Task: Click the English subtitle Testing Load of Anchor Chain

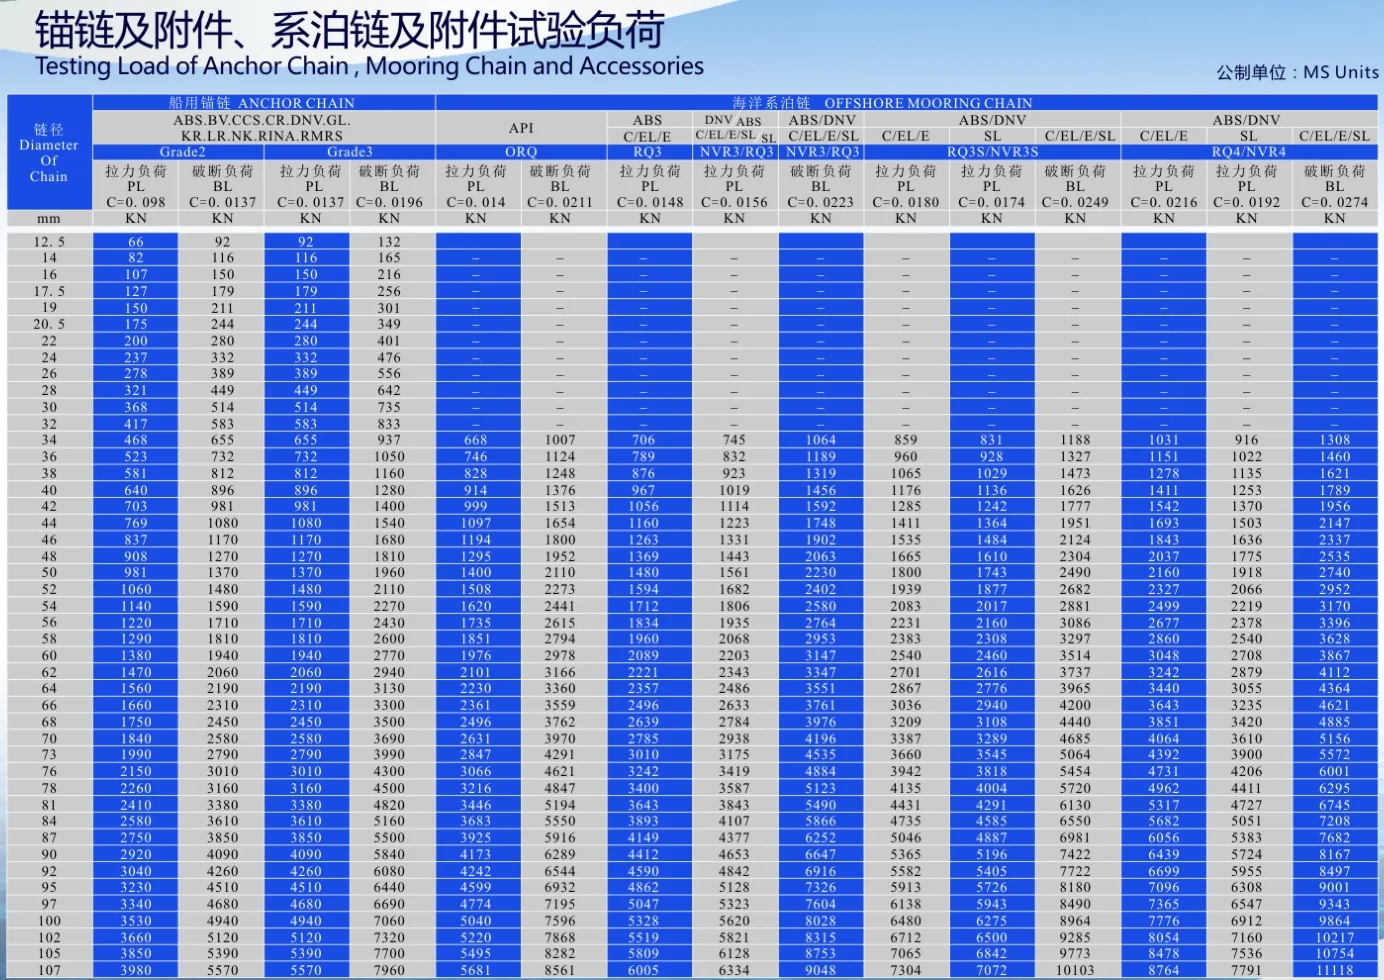Action: 369,67
